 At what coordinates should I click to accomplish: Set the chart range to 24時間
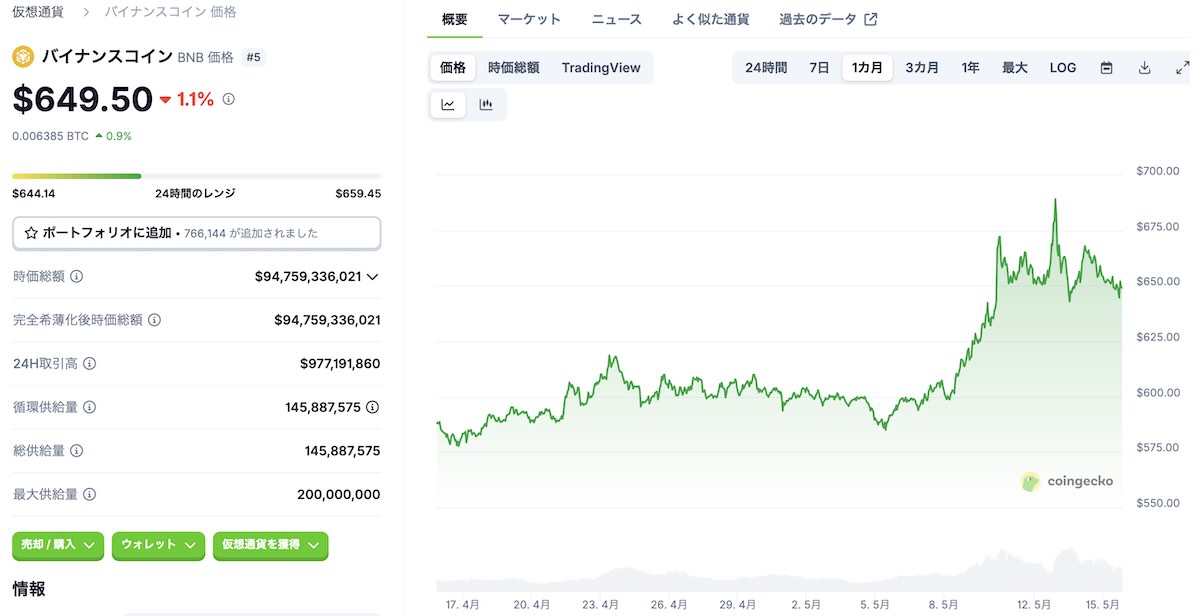point(766,68)
